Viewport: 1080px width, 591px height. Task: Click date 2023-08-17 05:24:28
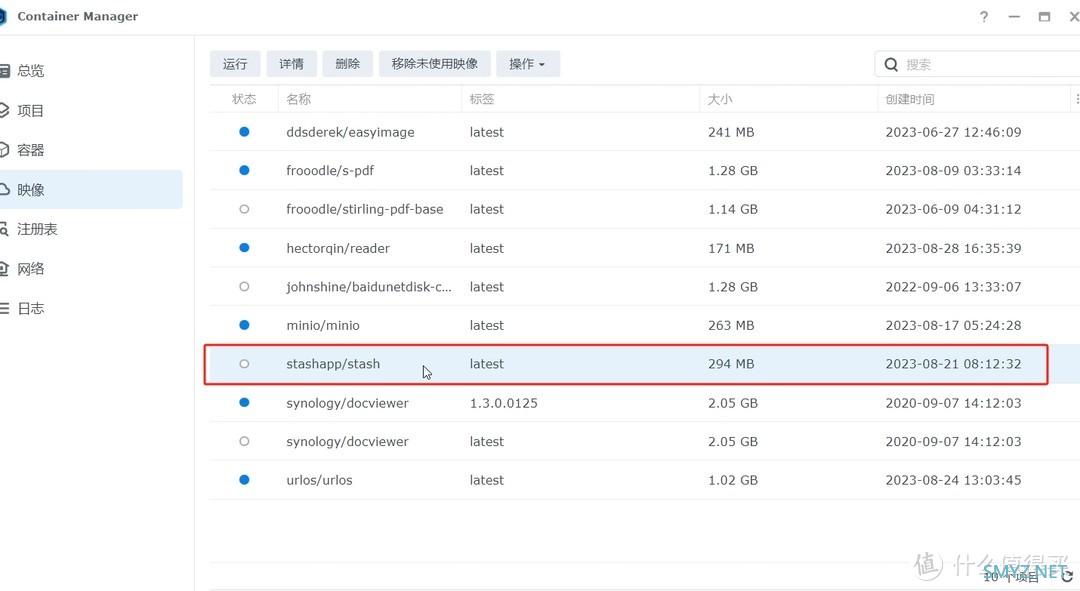[x=953, y=326]
